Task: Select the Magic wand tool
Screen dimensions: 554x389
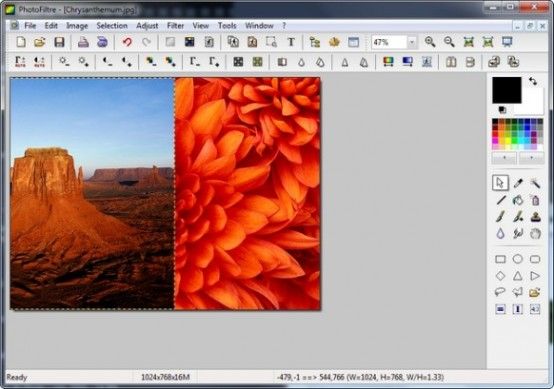Action: (x=535, y=183)
